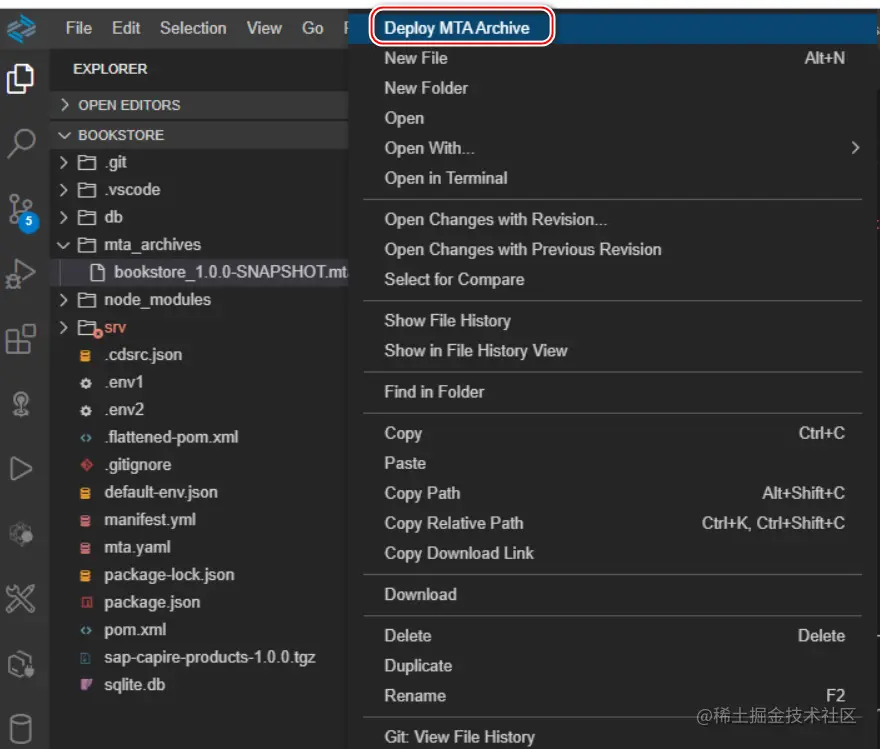
Task: Expand the node_modules folder
Action: 63,300
